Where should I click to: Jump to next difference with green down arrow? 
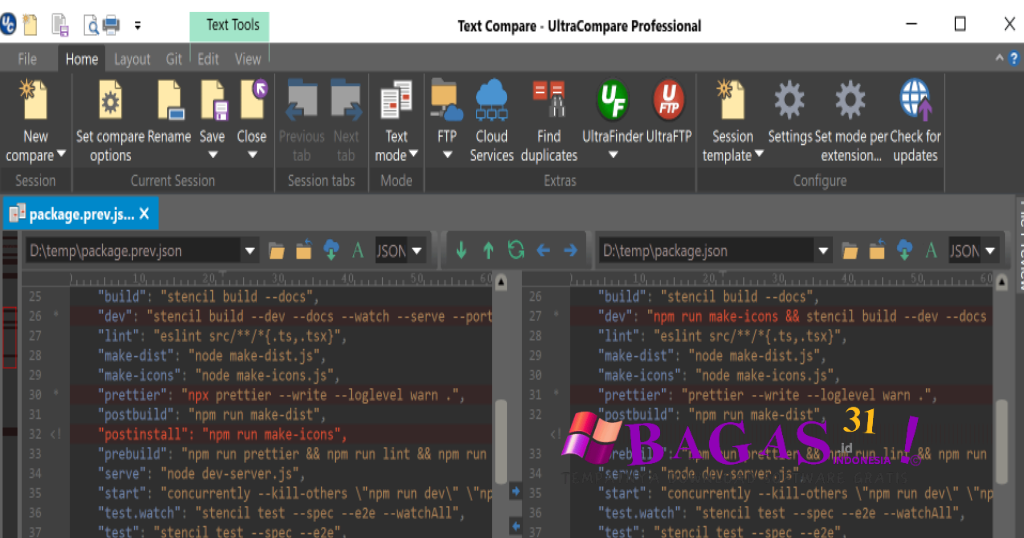[x=461, y=250]
